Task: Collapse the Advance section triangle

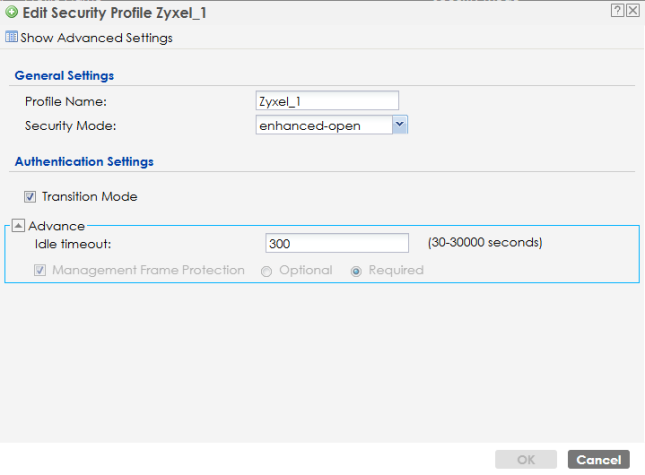Action: [x=18, y=226]
